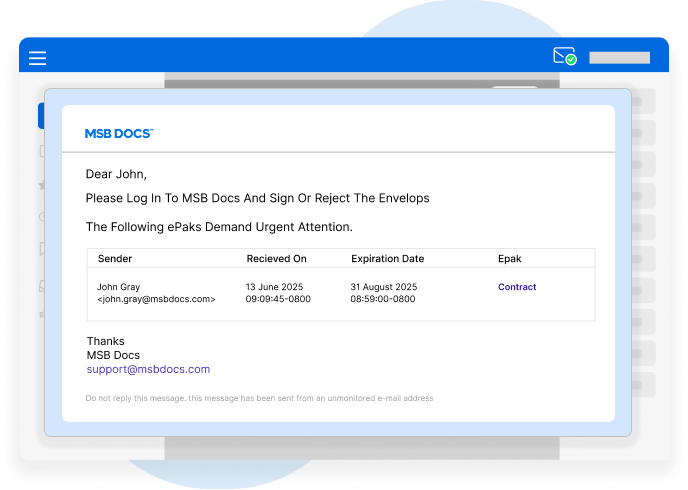688x490 pixels.
Task: Click the sender name John Gray
Action: 118,287
